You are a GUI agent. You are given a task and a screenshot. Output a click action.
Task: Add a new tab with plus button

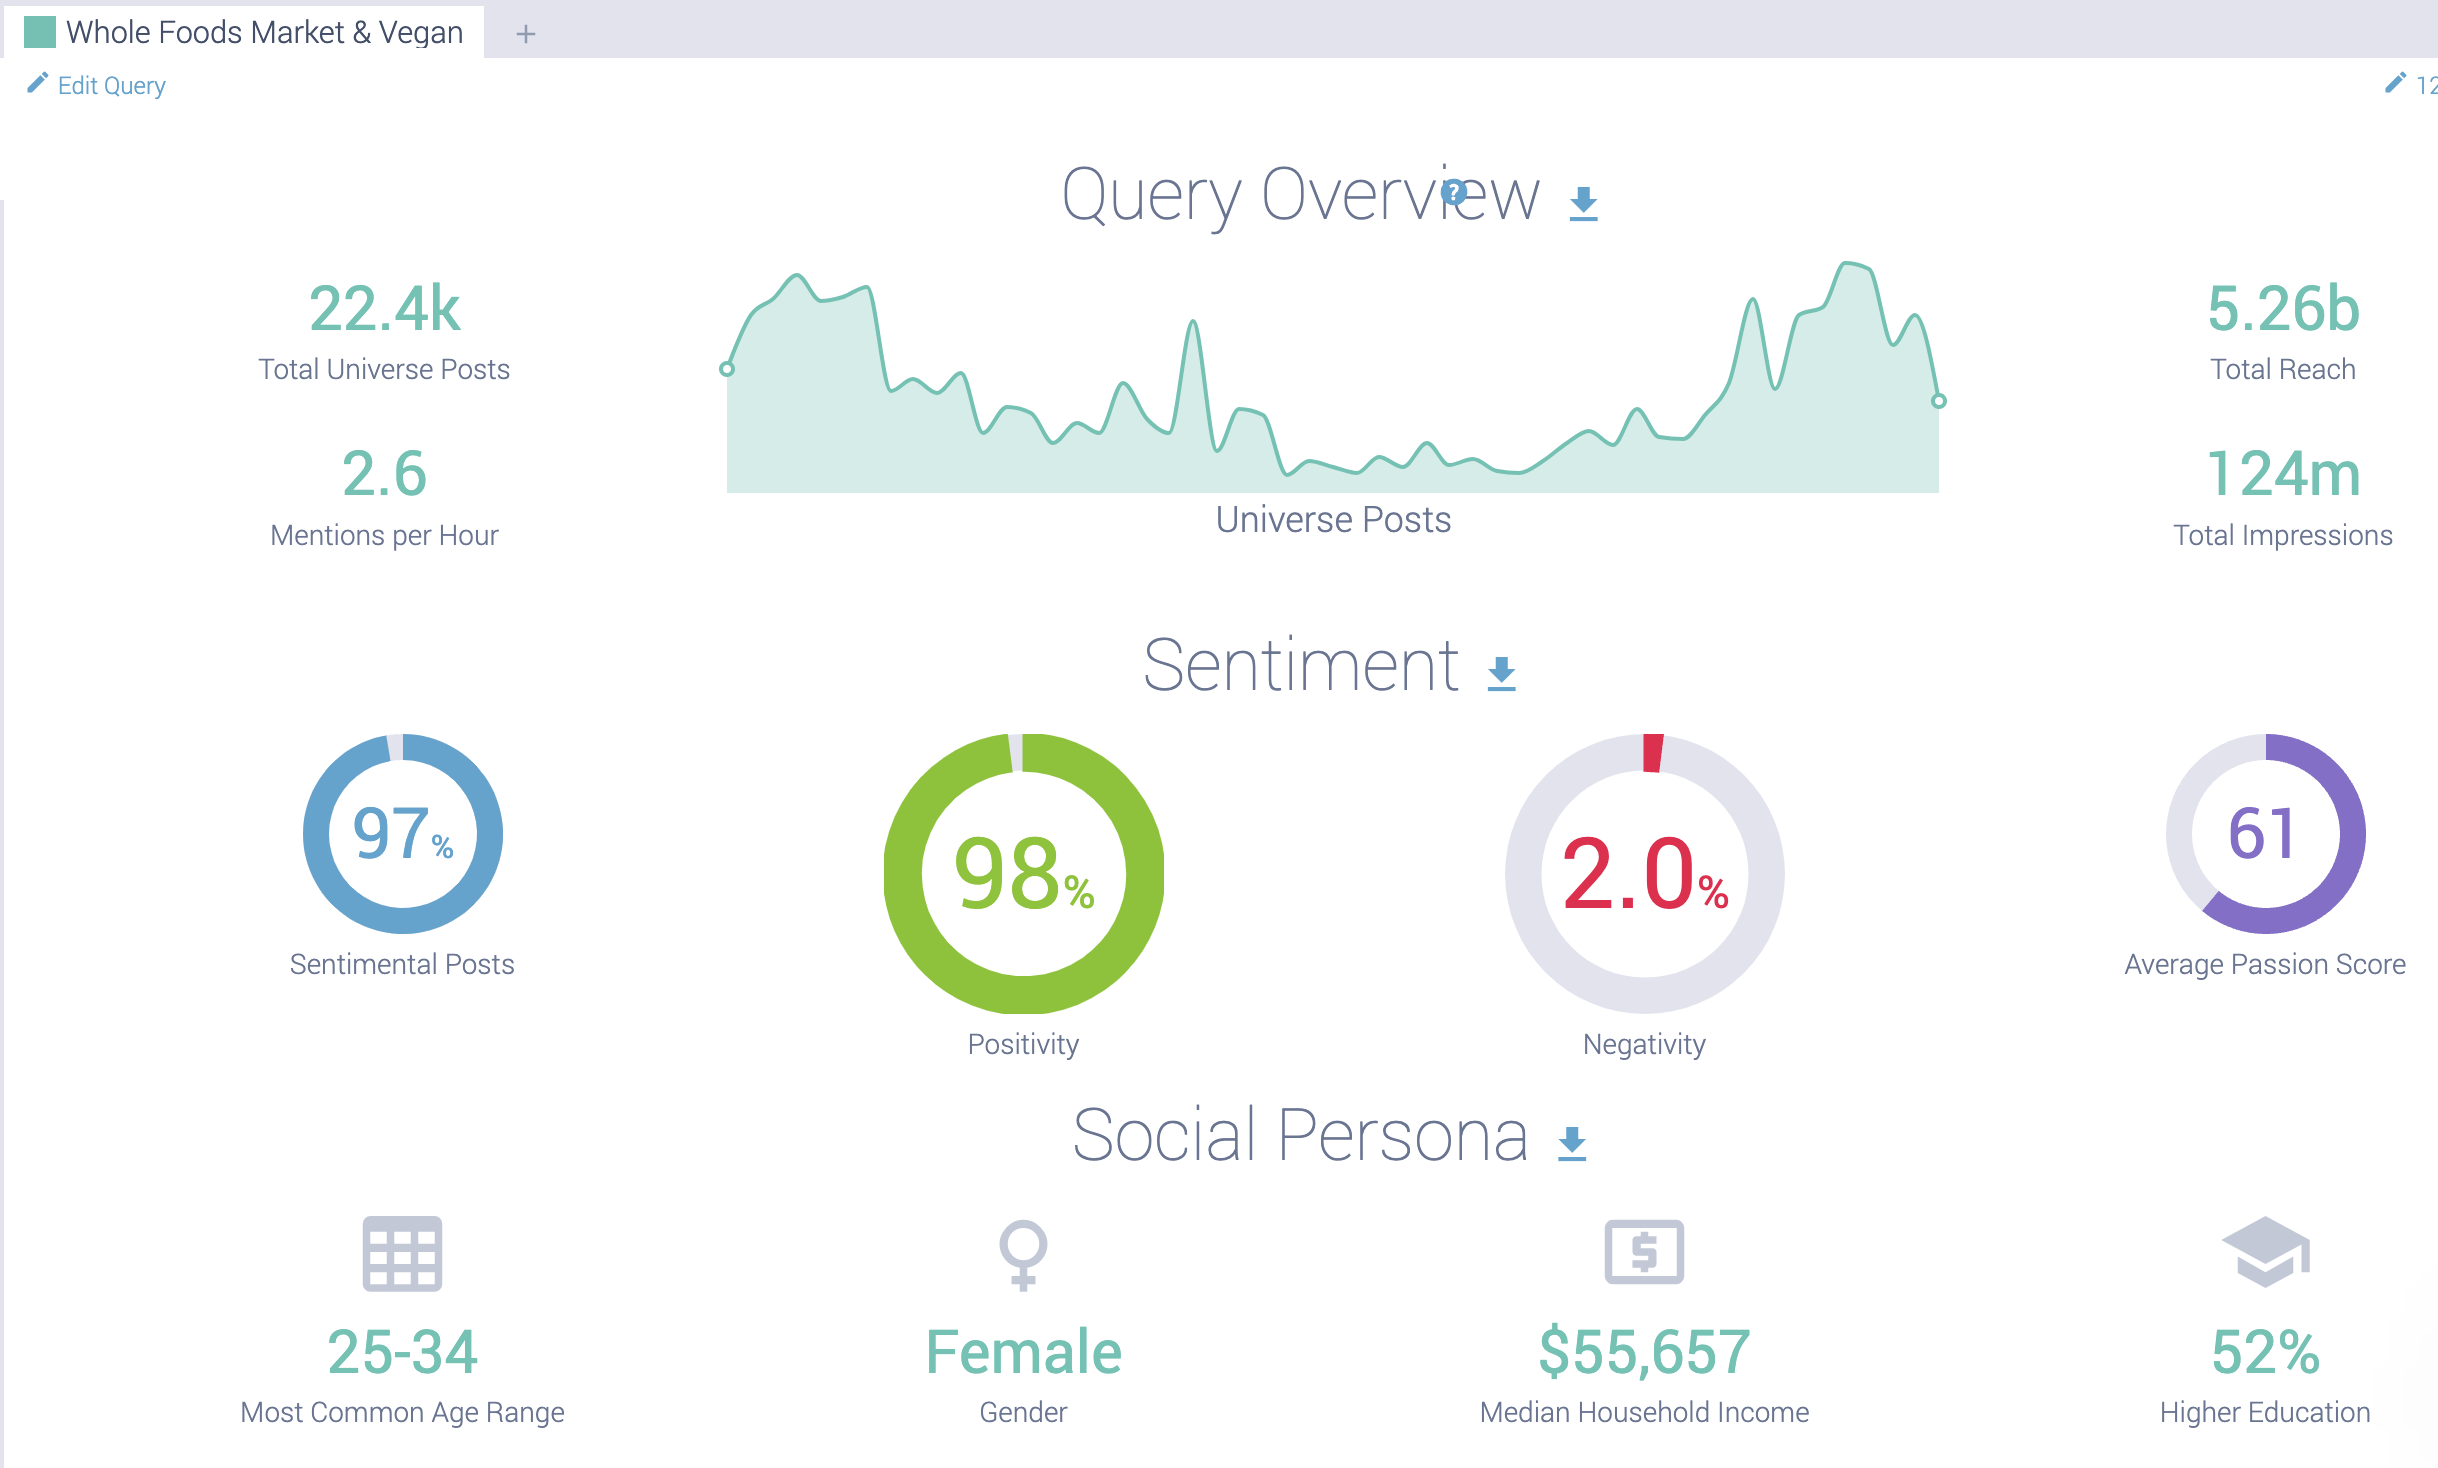pos(526,34)
